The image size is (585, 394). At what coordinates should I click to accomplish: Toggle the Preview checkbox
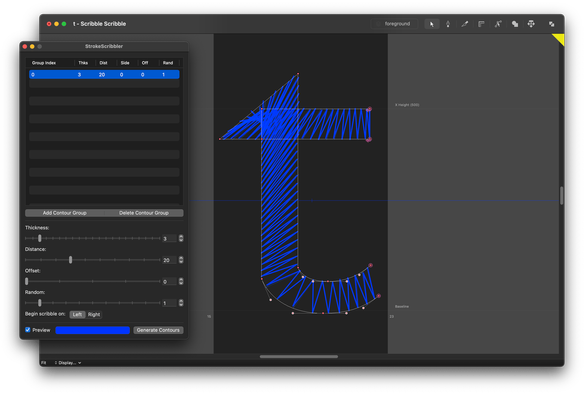[x=28, y=330]
